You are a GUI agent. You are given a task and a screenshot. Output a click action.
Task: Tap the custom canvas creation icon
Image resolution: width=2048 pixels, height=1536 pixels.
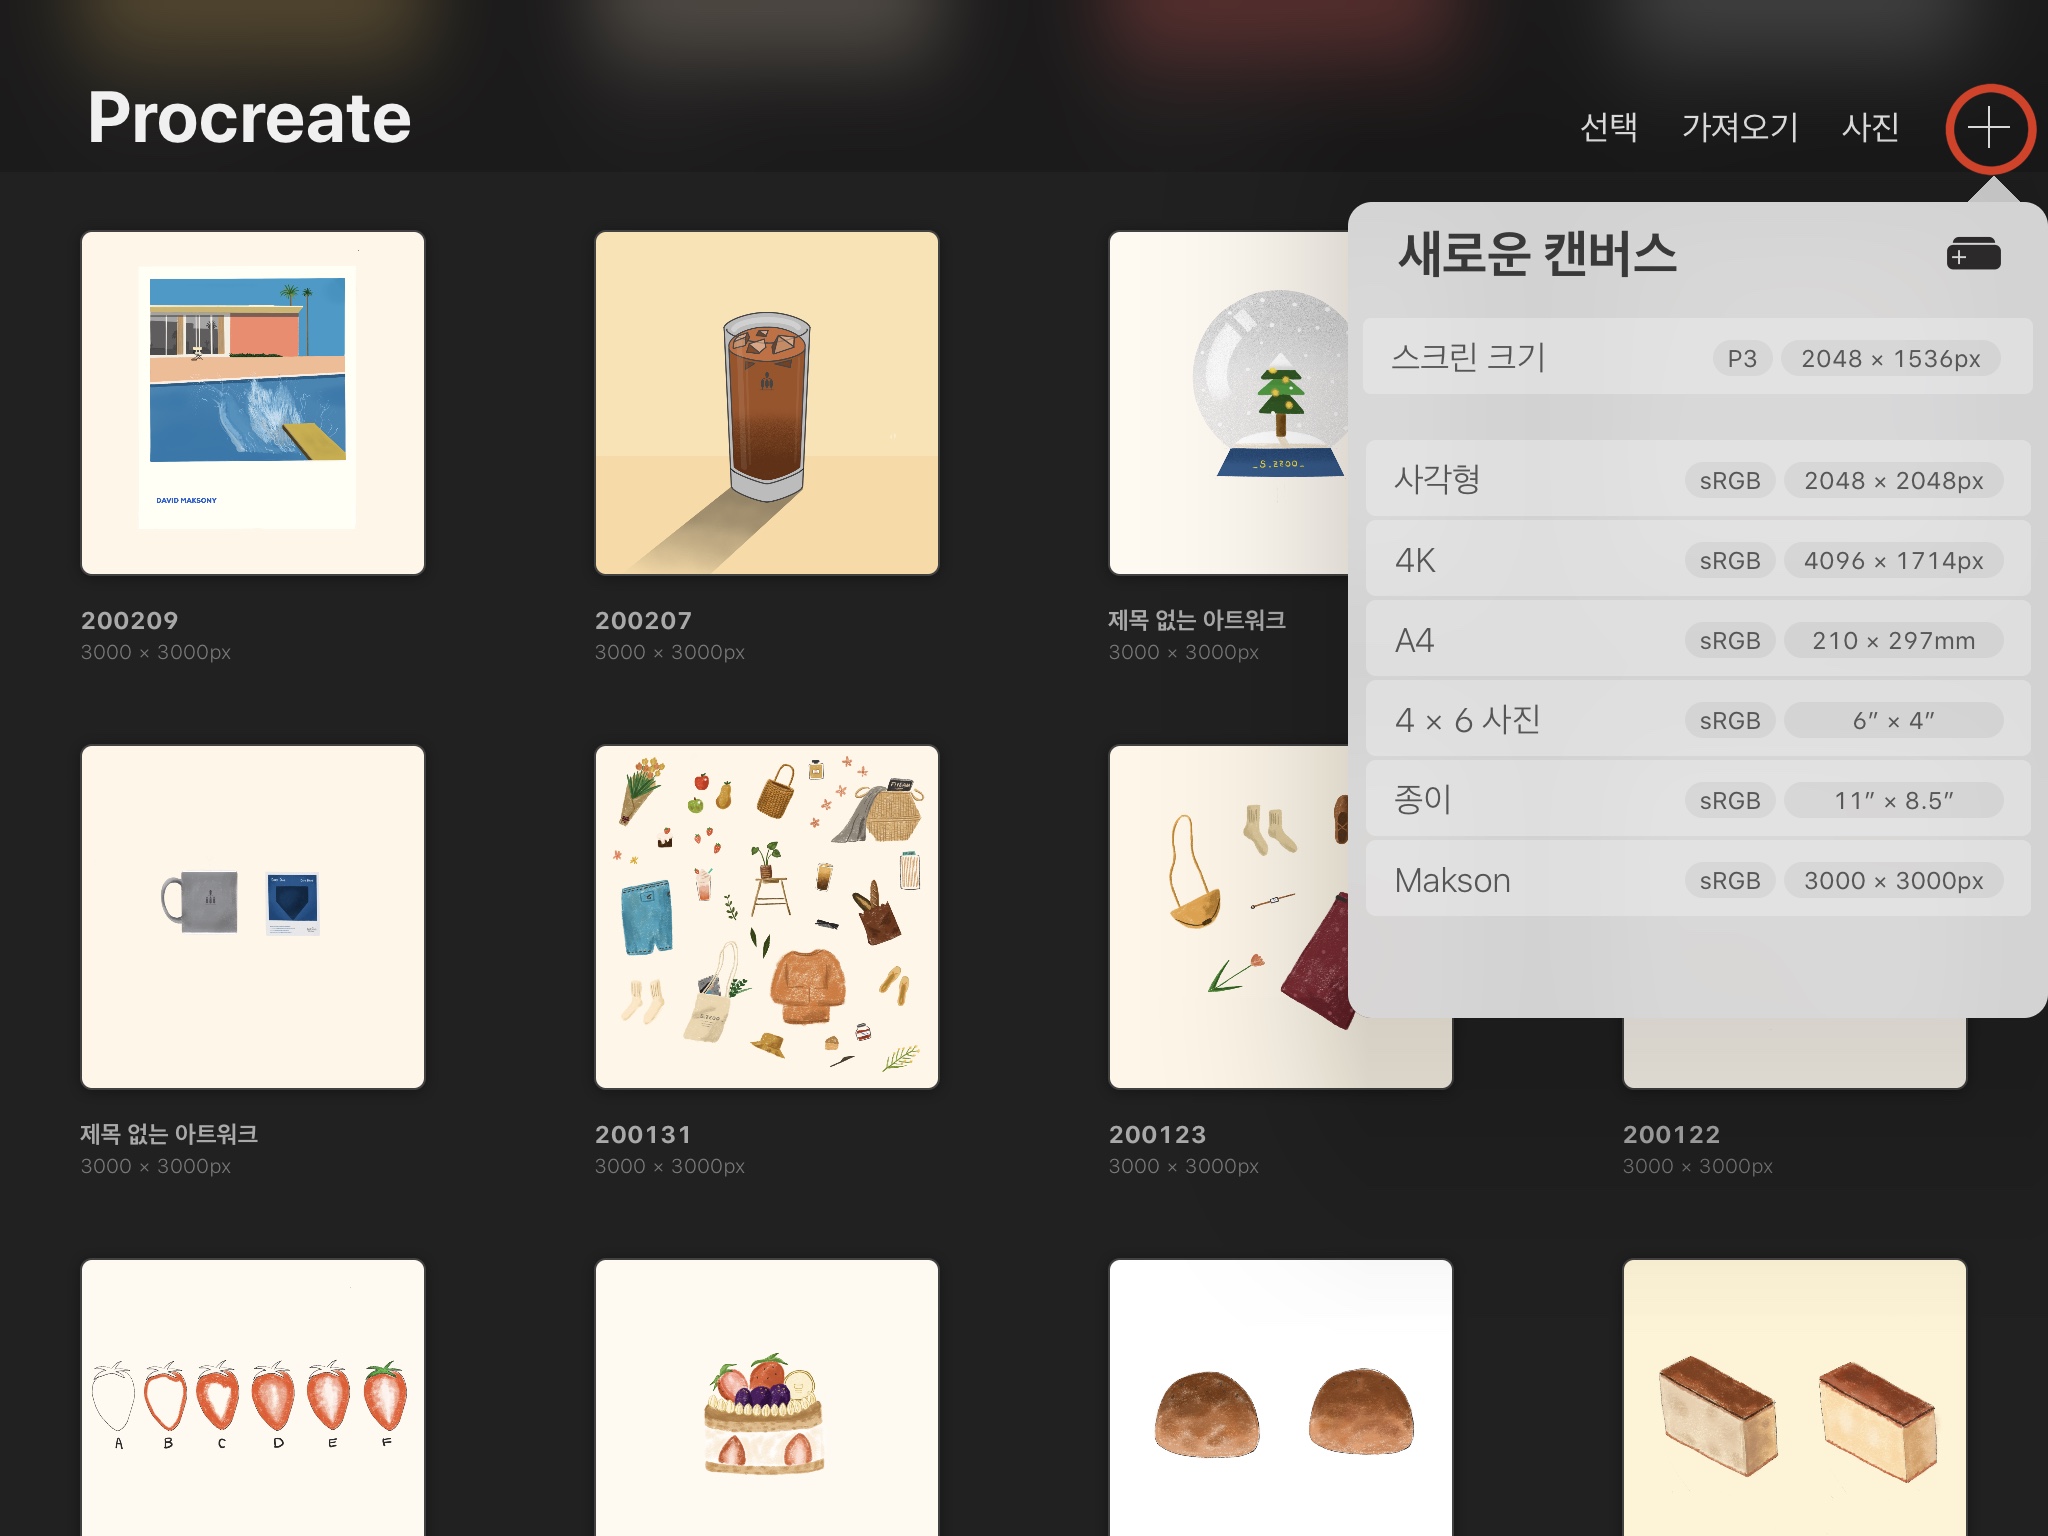tap(1973, 254)
